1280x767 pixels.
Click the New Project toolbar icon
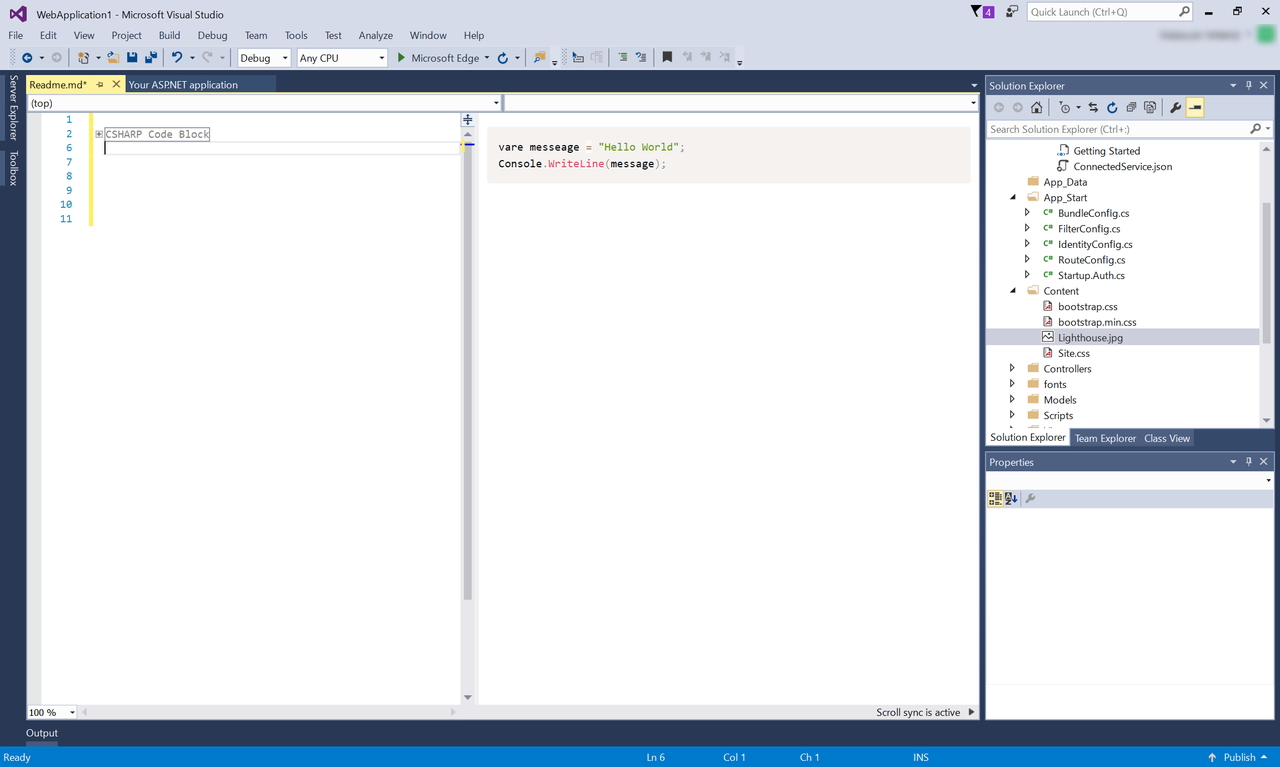click(84, 58)
